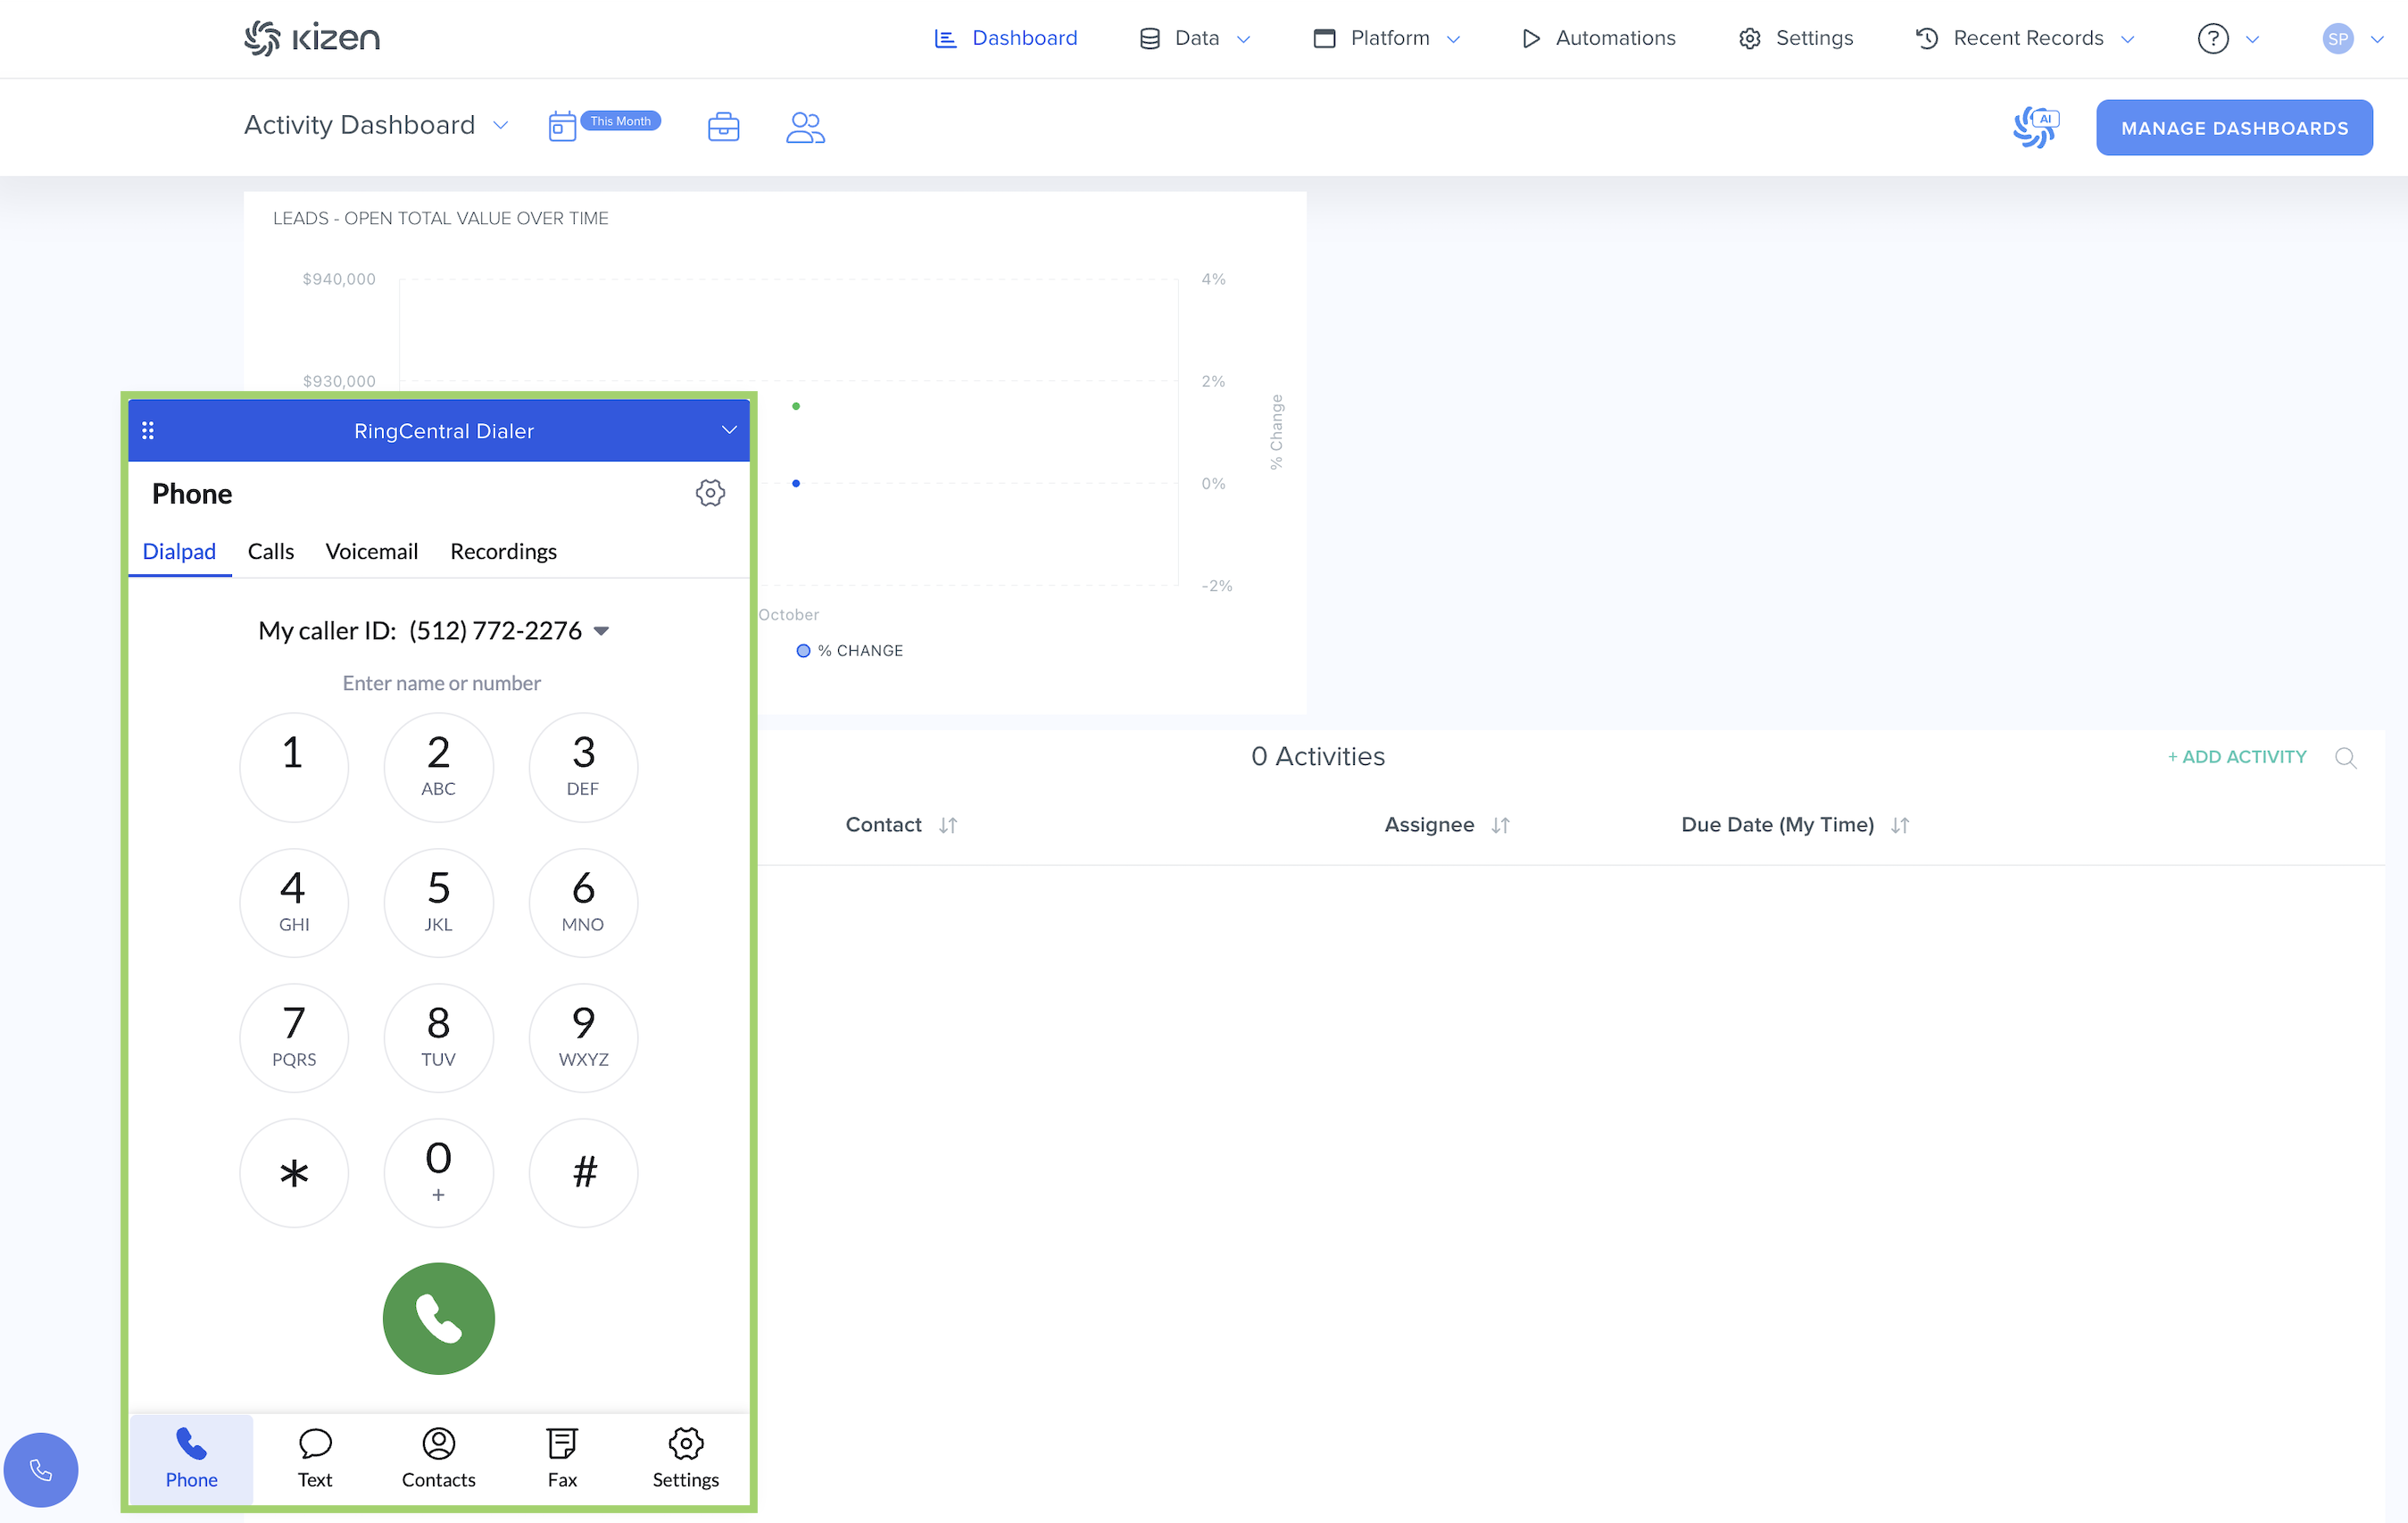Toggle the % CHANGE legend marker
This screenshot has width=2408, height=1523.
click(x=803, y=651)
